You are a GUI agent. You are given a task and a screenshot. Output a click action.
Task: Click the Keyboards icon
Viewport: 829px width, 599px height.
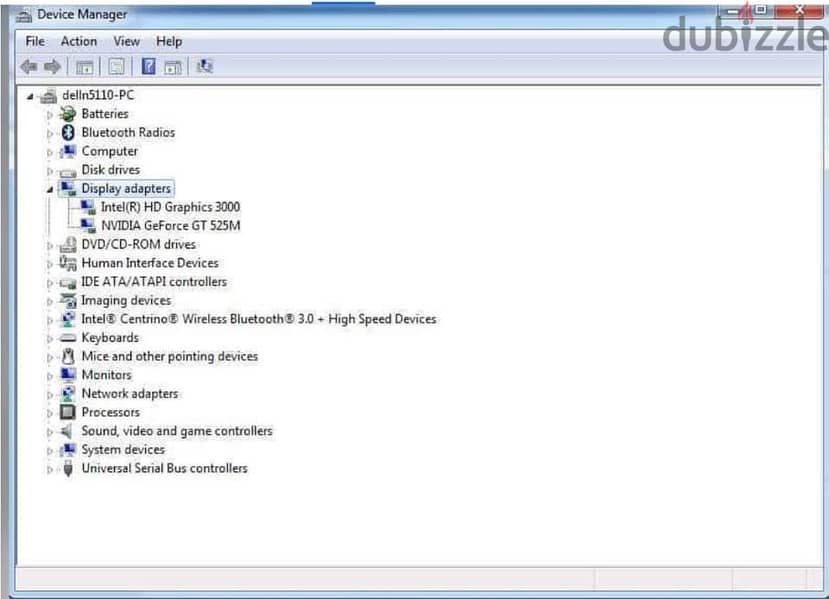click(68, 338)
